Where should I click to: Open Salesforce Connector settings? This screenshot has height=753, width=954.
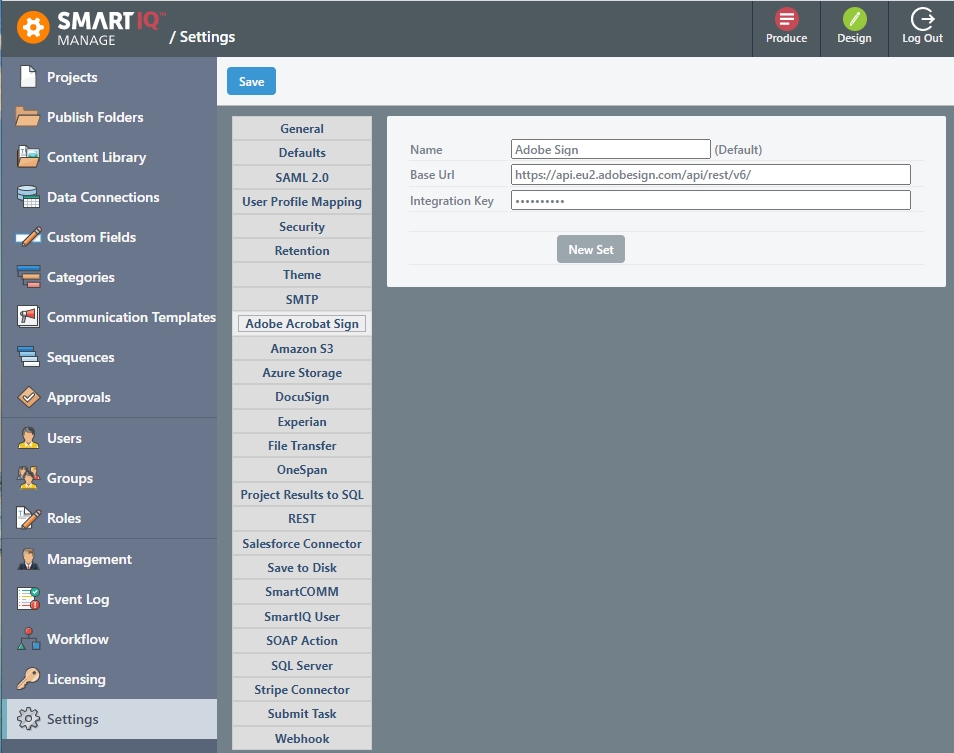(x=302, y=543)
